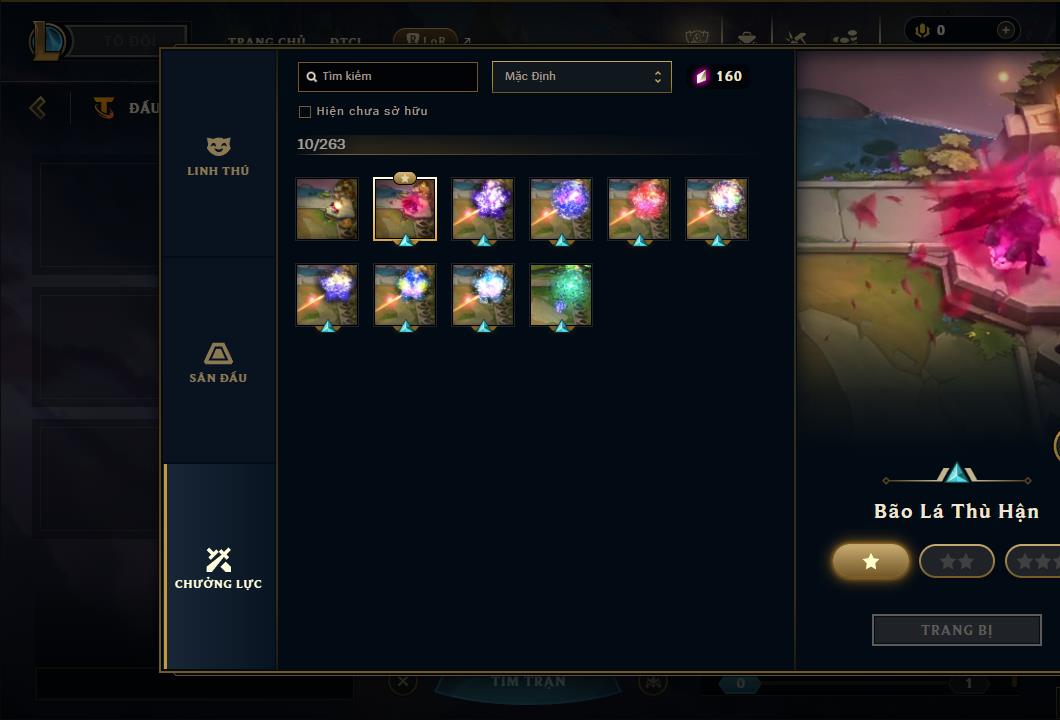Click the Tìm Trận button
This screenshot has width=1060, height=720.
click(x=528, y=681)
